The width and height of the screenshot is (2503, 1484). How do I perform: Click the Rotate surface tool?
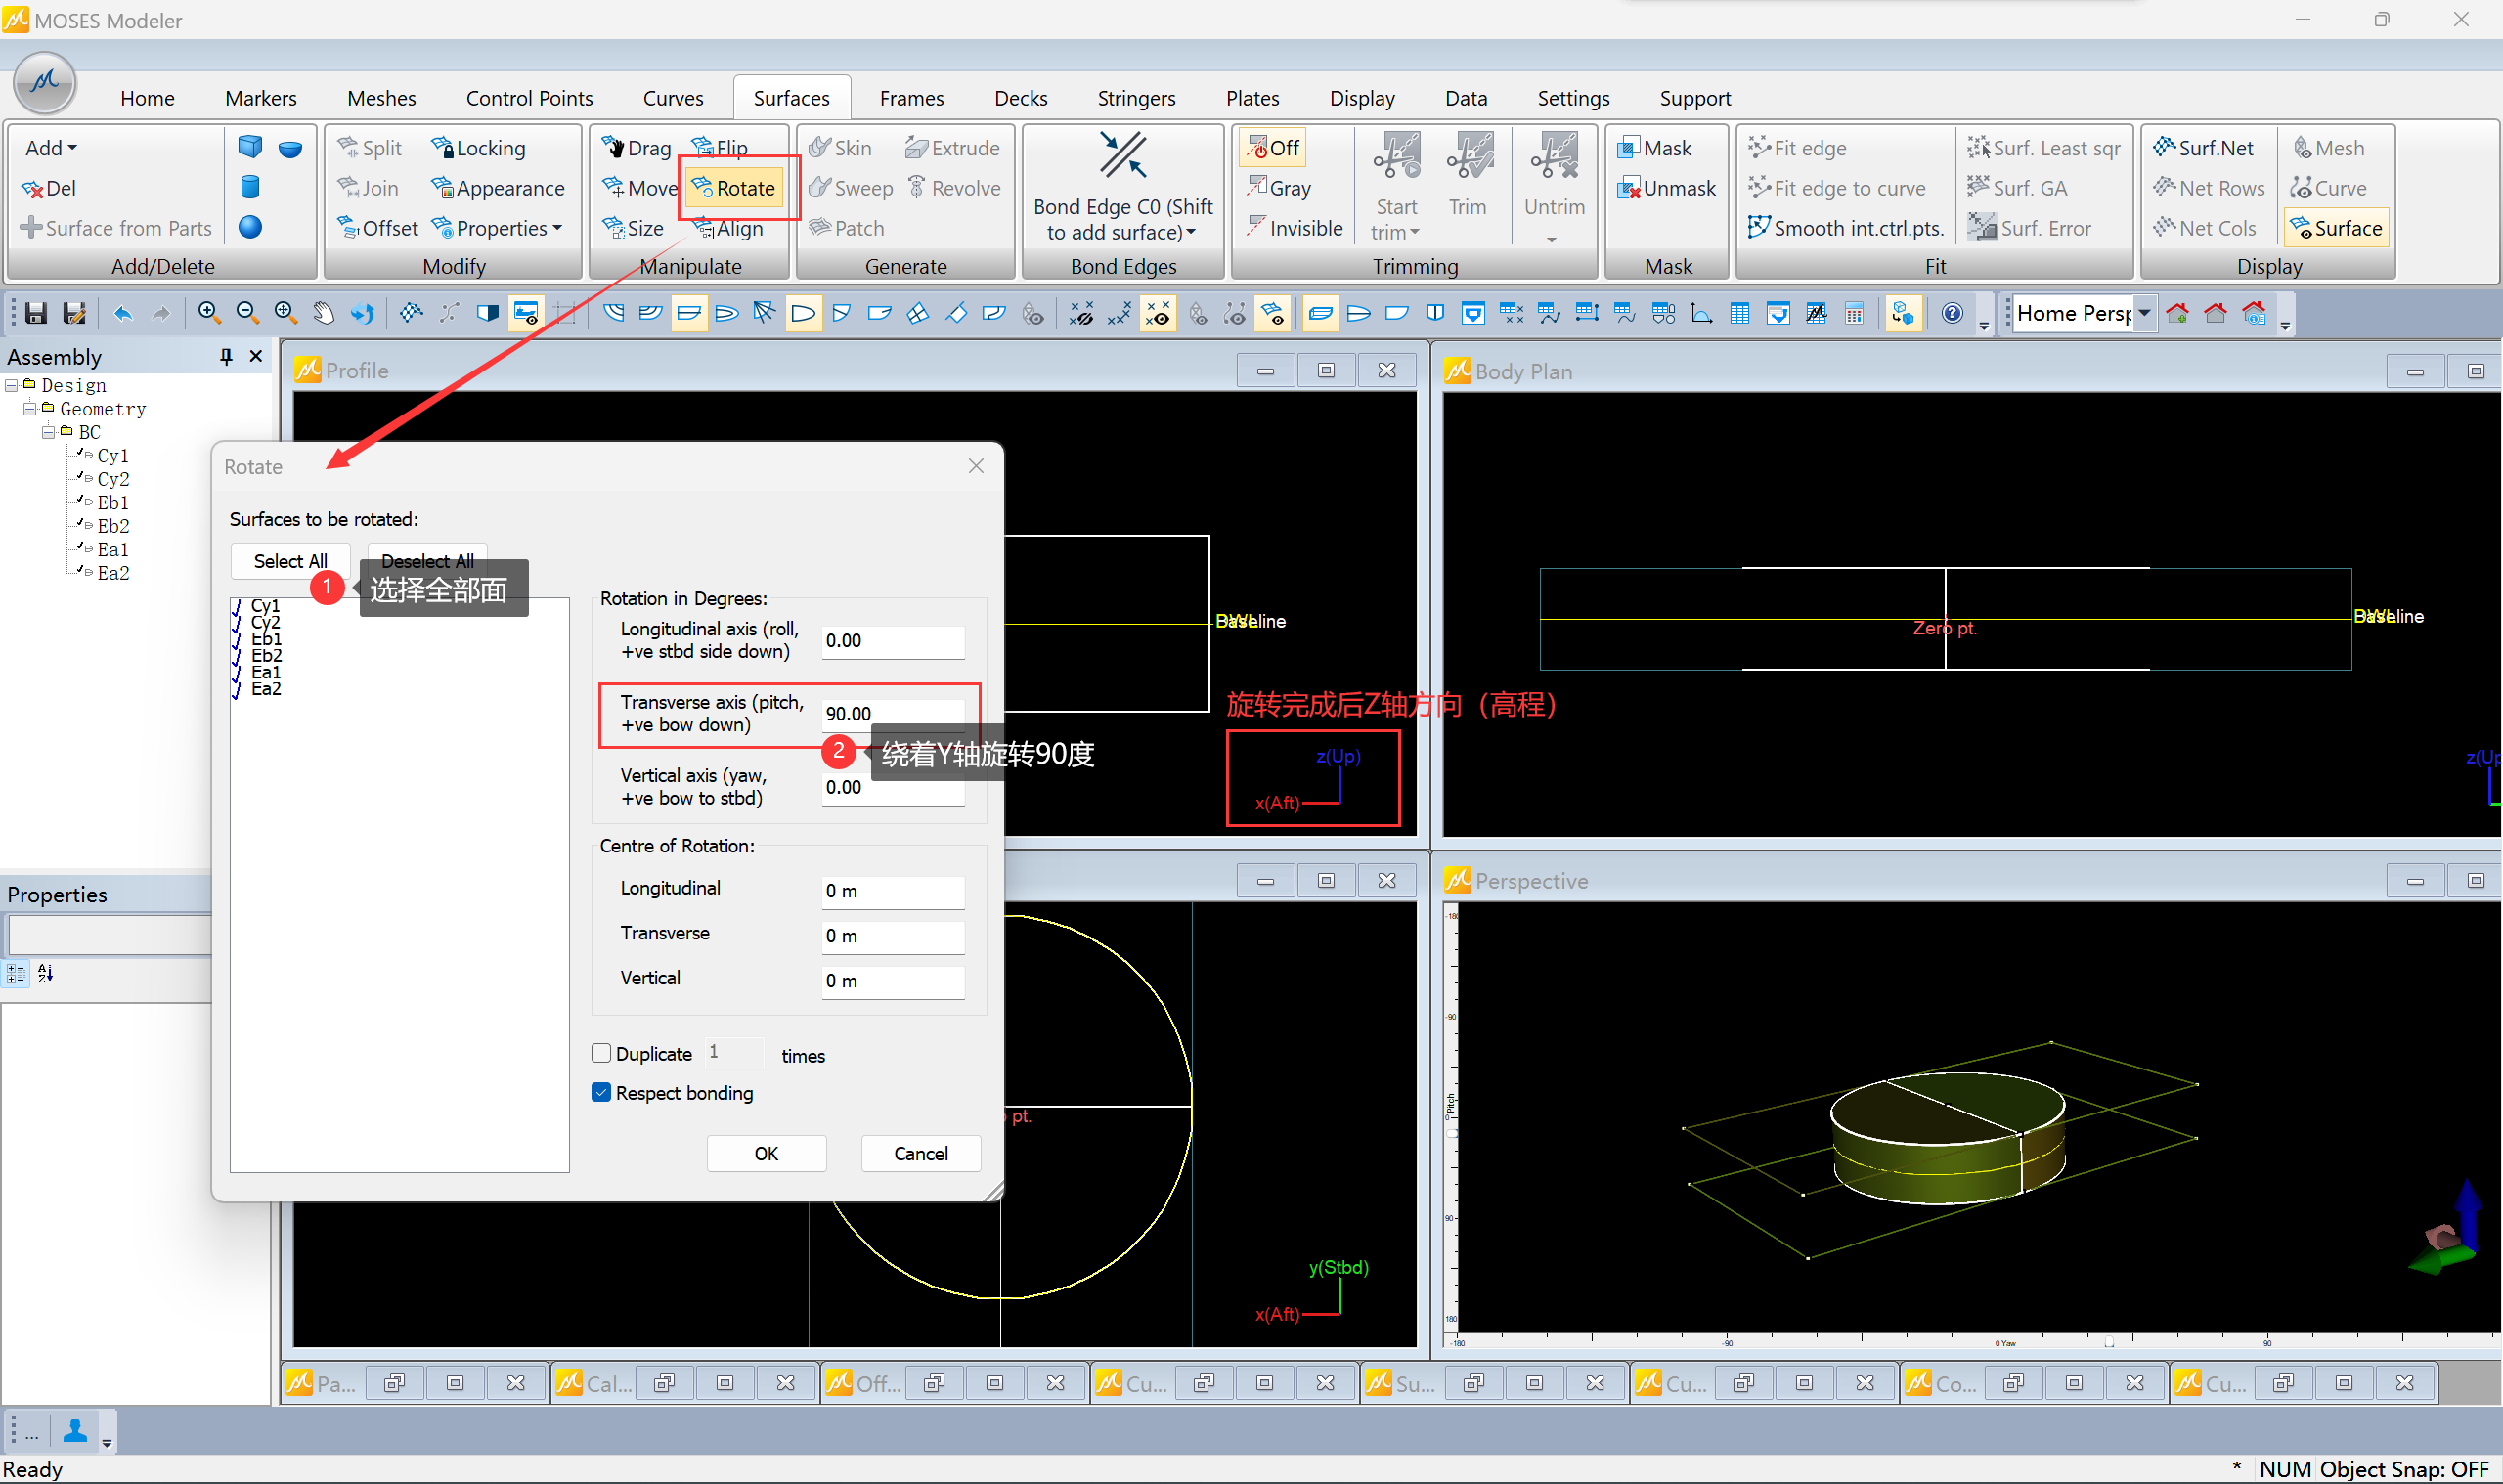pyautogui.click(x=735, y=188)
